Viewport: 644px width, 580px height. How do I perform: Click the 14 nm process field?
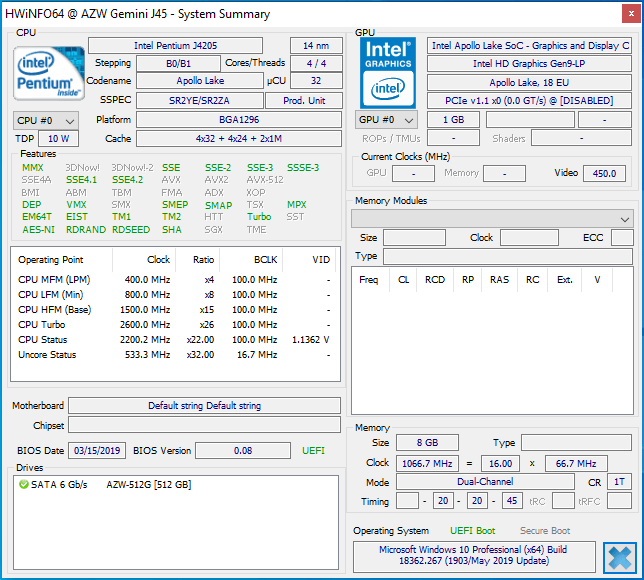pyautogui.click(x=316, y=46)
